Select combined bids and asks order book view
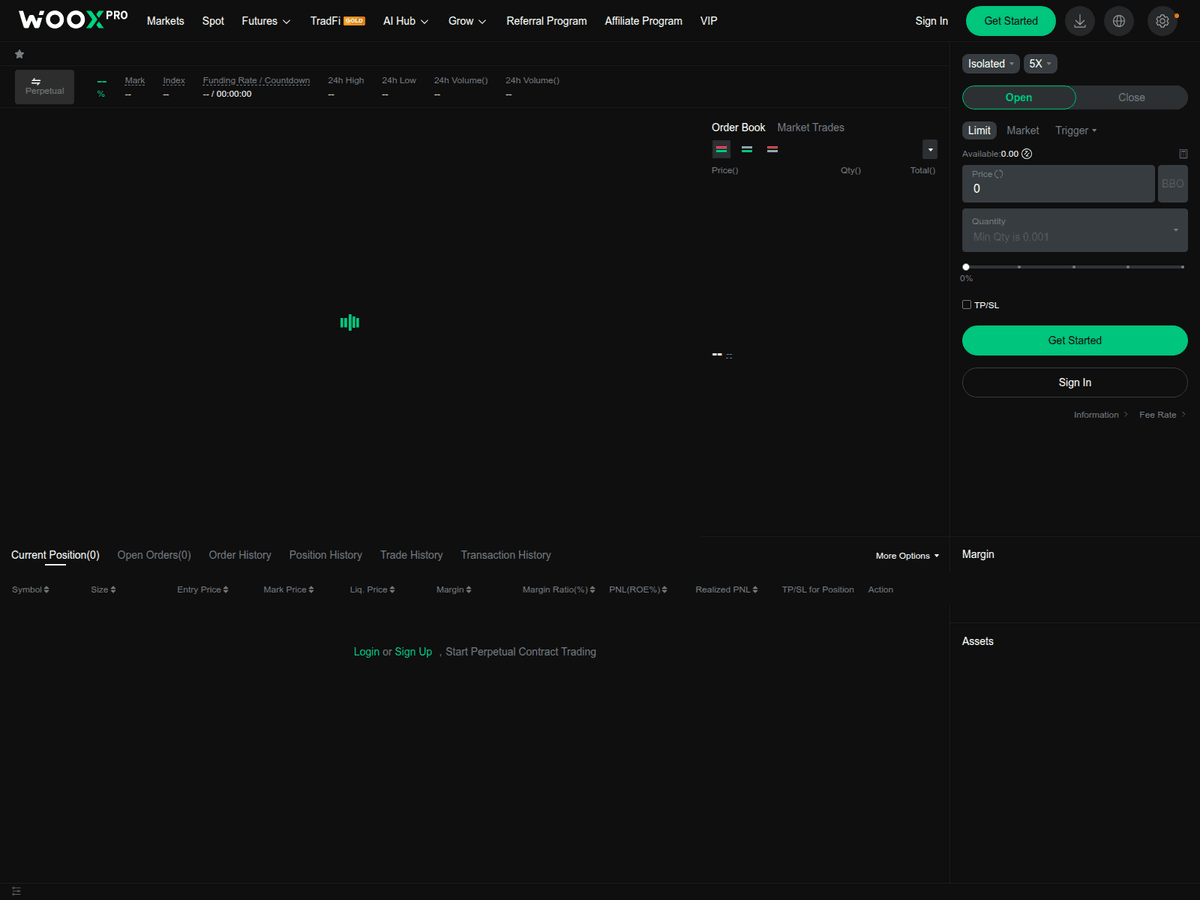 point(721,149)
